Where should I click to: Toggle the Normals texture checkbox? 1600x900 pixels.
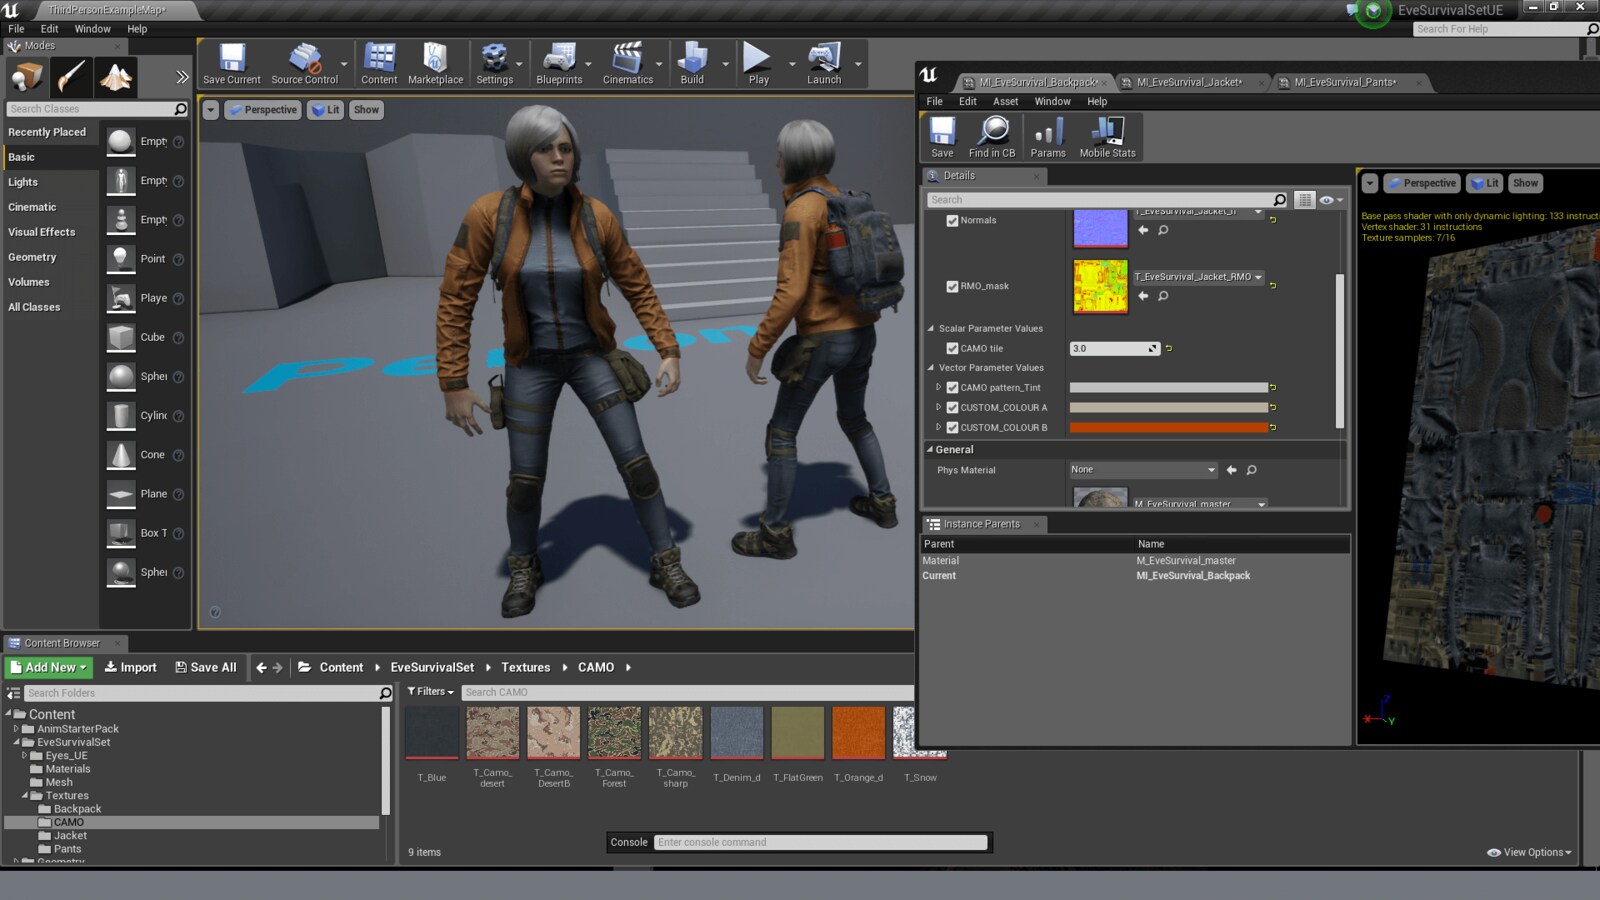pos(951,220)
